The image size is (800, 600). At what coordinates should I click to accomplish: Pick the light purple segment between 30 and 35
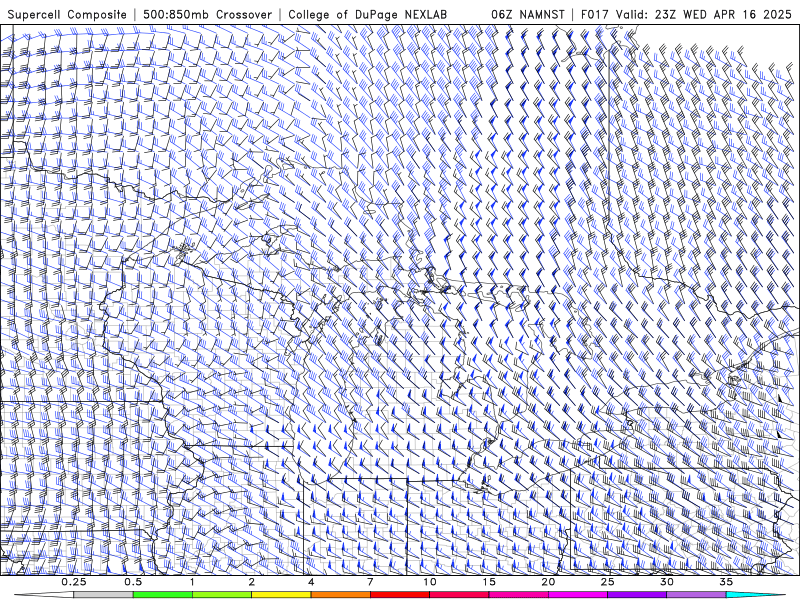(696, 595)
